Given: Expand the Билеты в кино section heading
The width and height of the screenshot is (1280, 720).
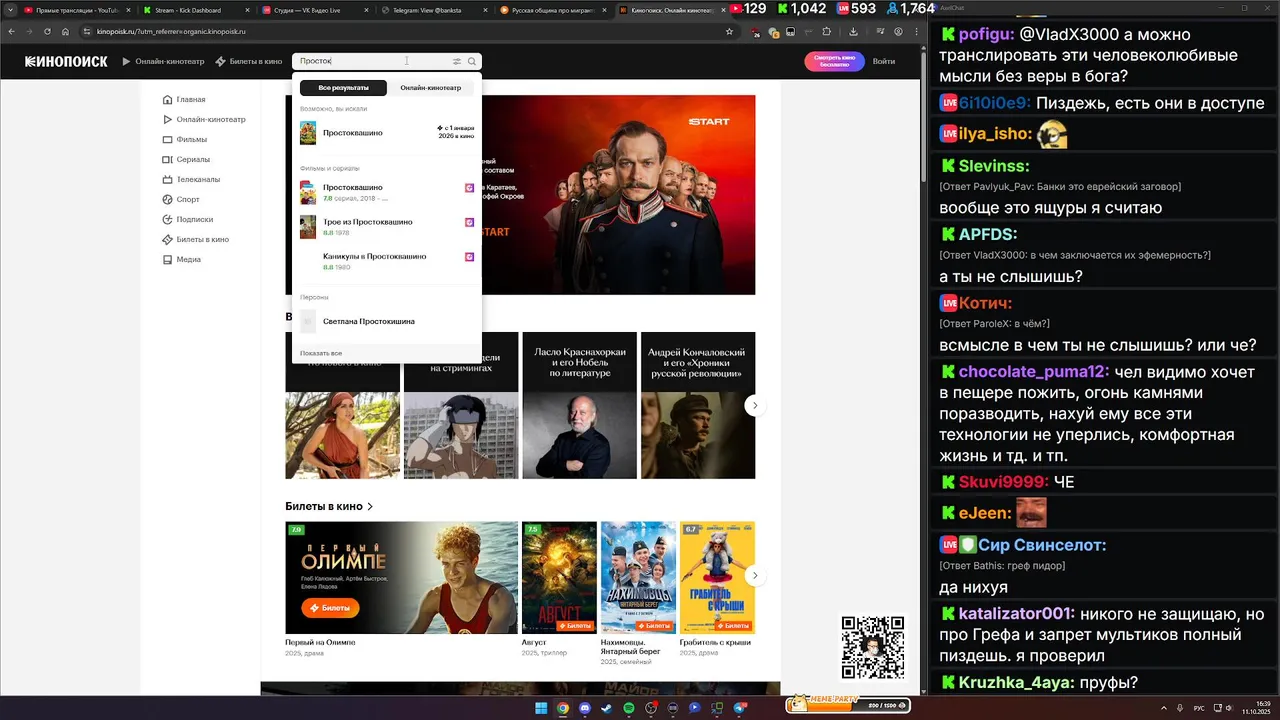Looking at the screenshot, I should click(329, 506).
